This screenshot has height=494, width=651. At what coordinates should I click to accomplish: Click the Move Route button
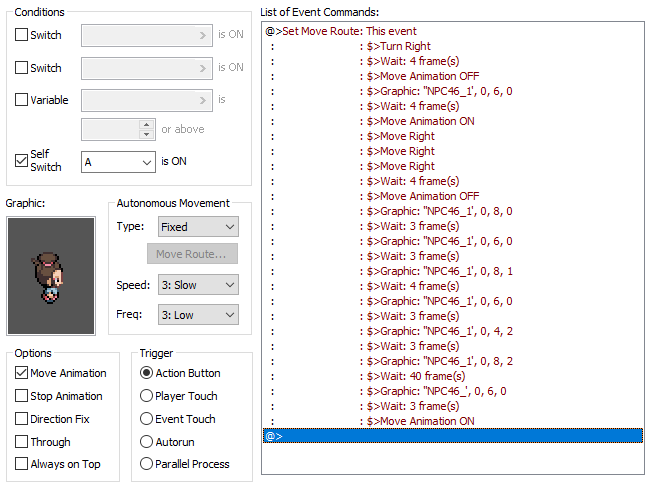[192, 254]
